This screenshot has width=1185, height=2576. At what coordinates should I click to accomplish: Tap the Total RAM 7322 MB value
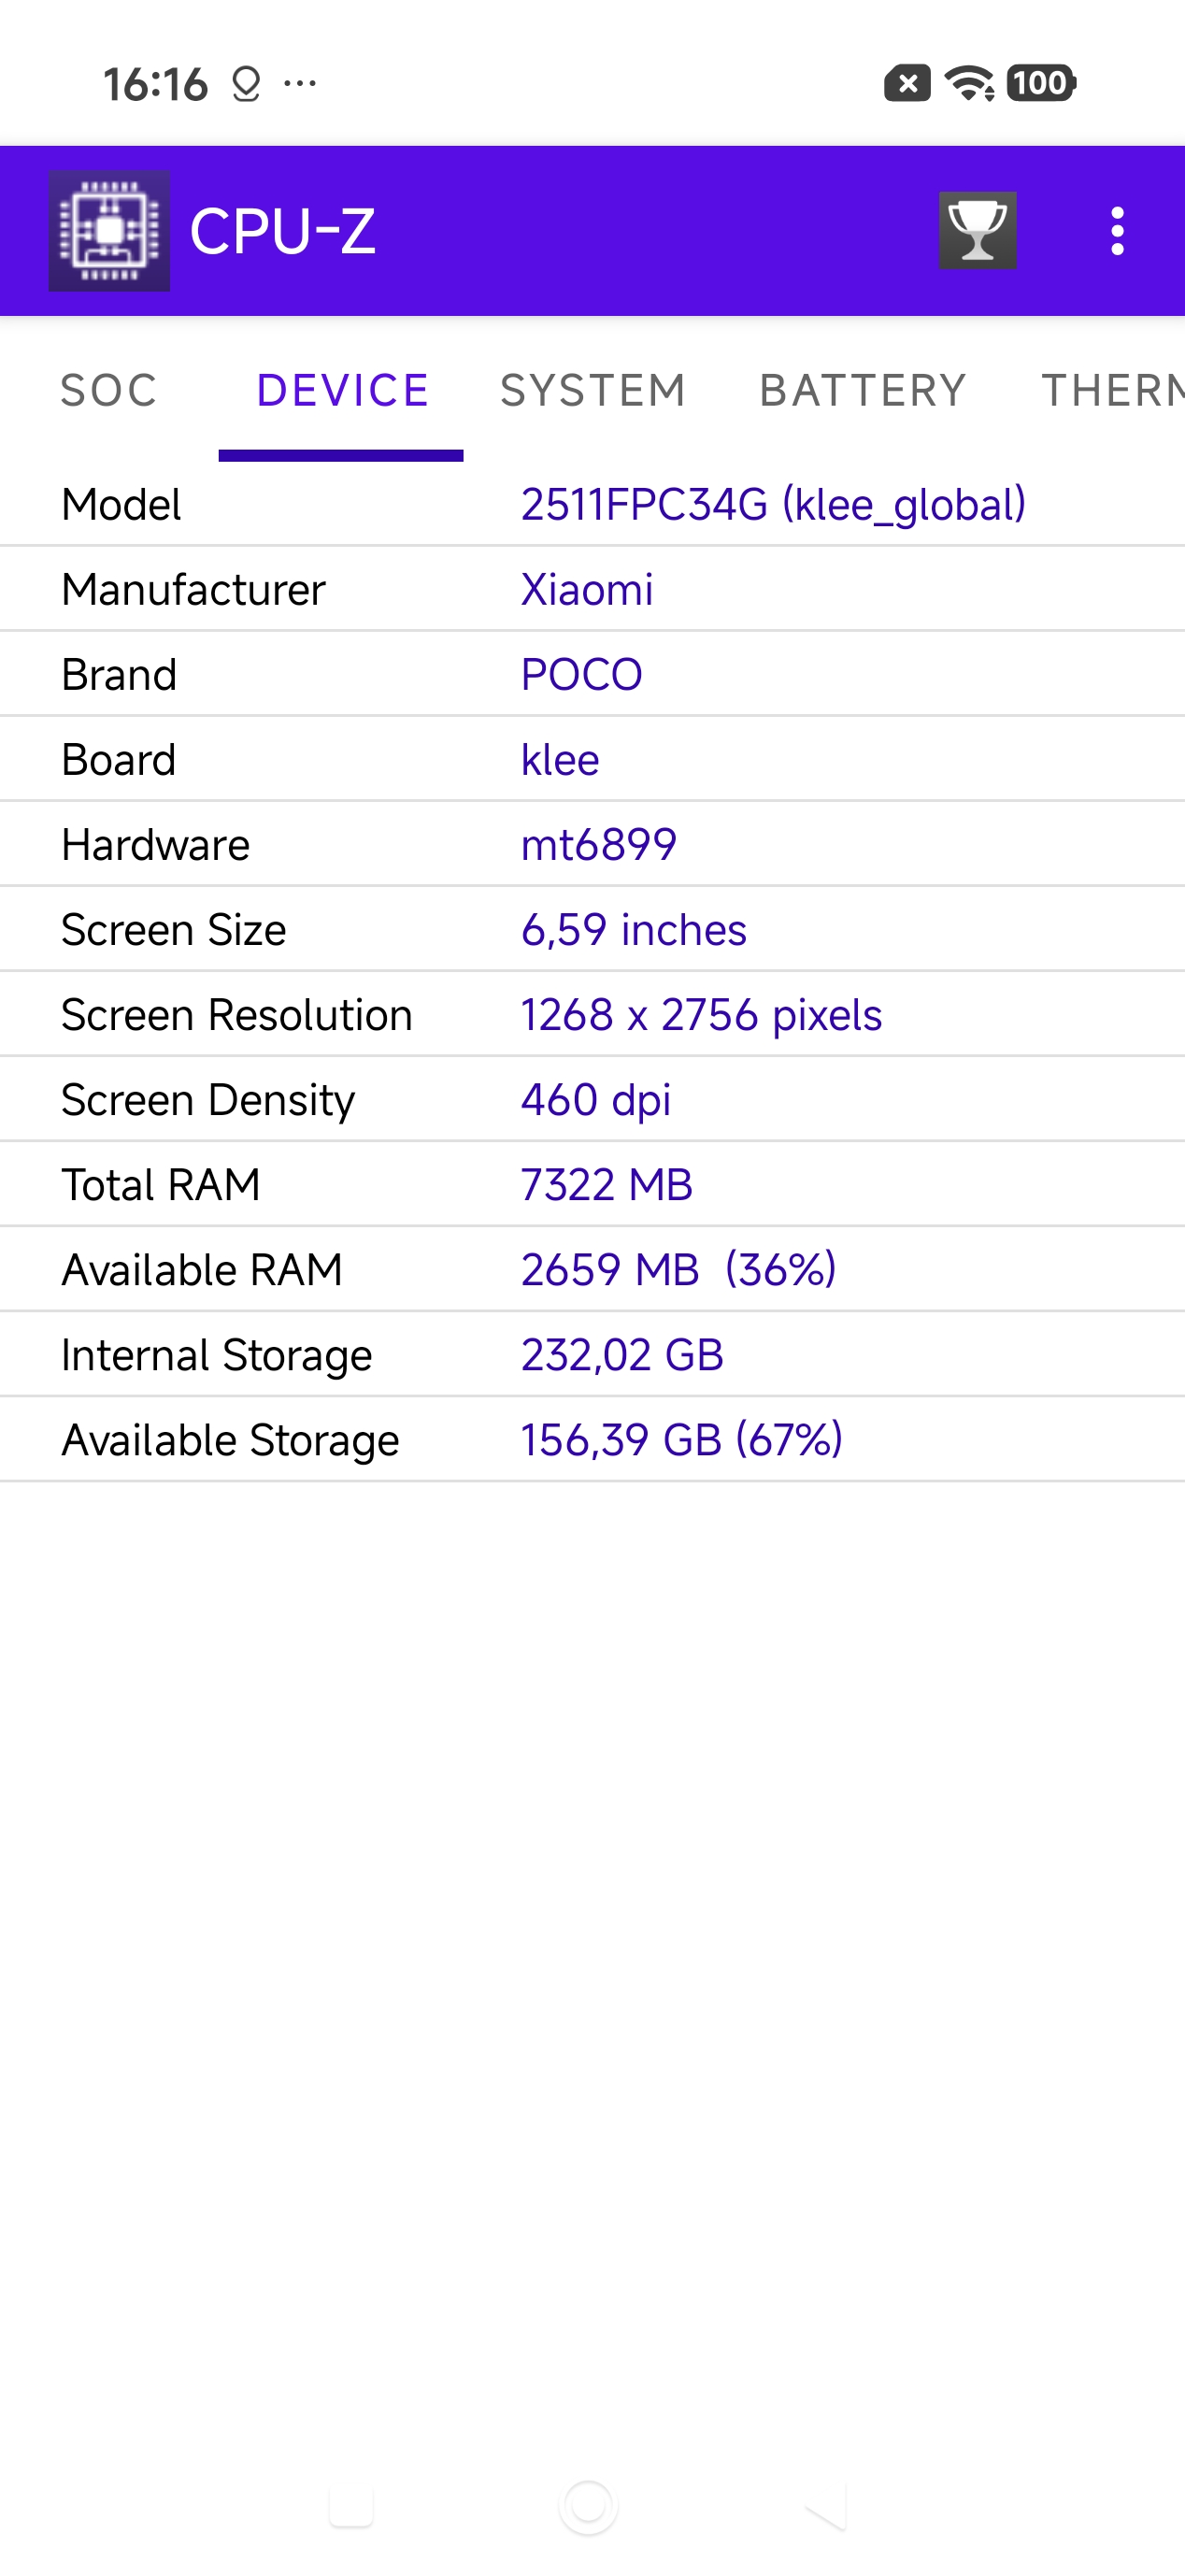tap(606, 1185)
